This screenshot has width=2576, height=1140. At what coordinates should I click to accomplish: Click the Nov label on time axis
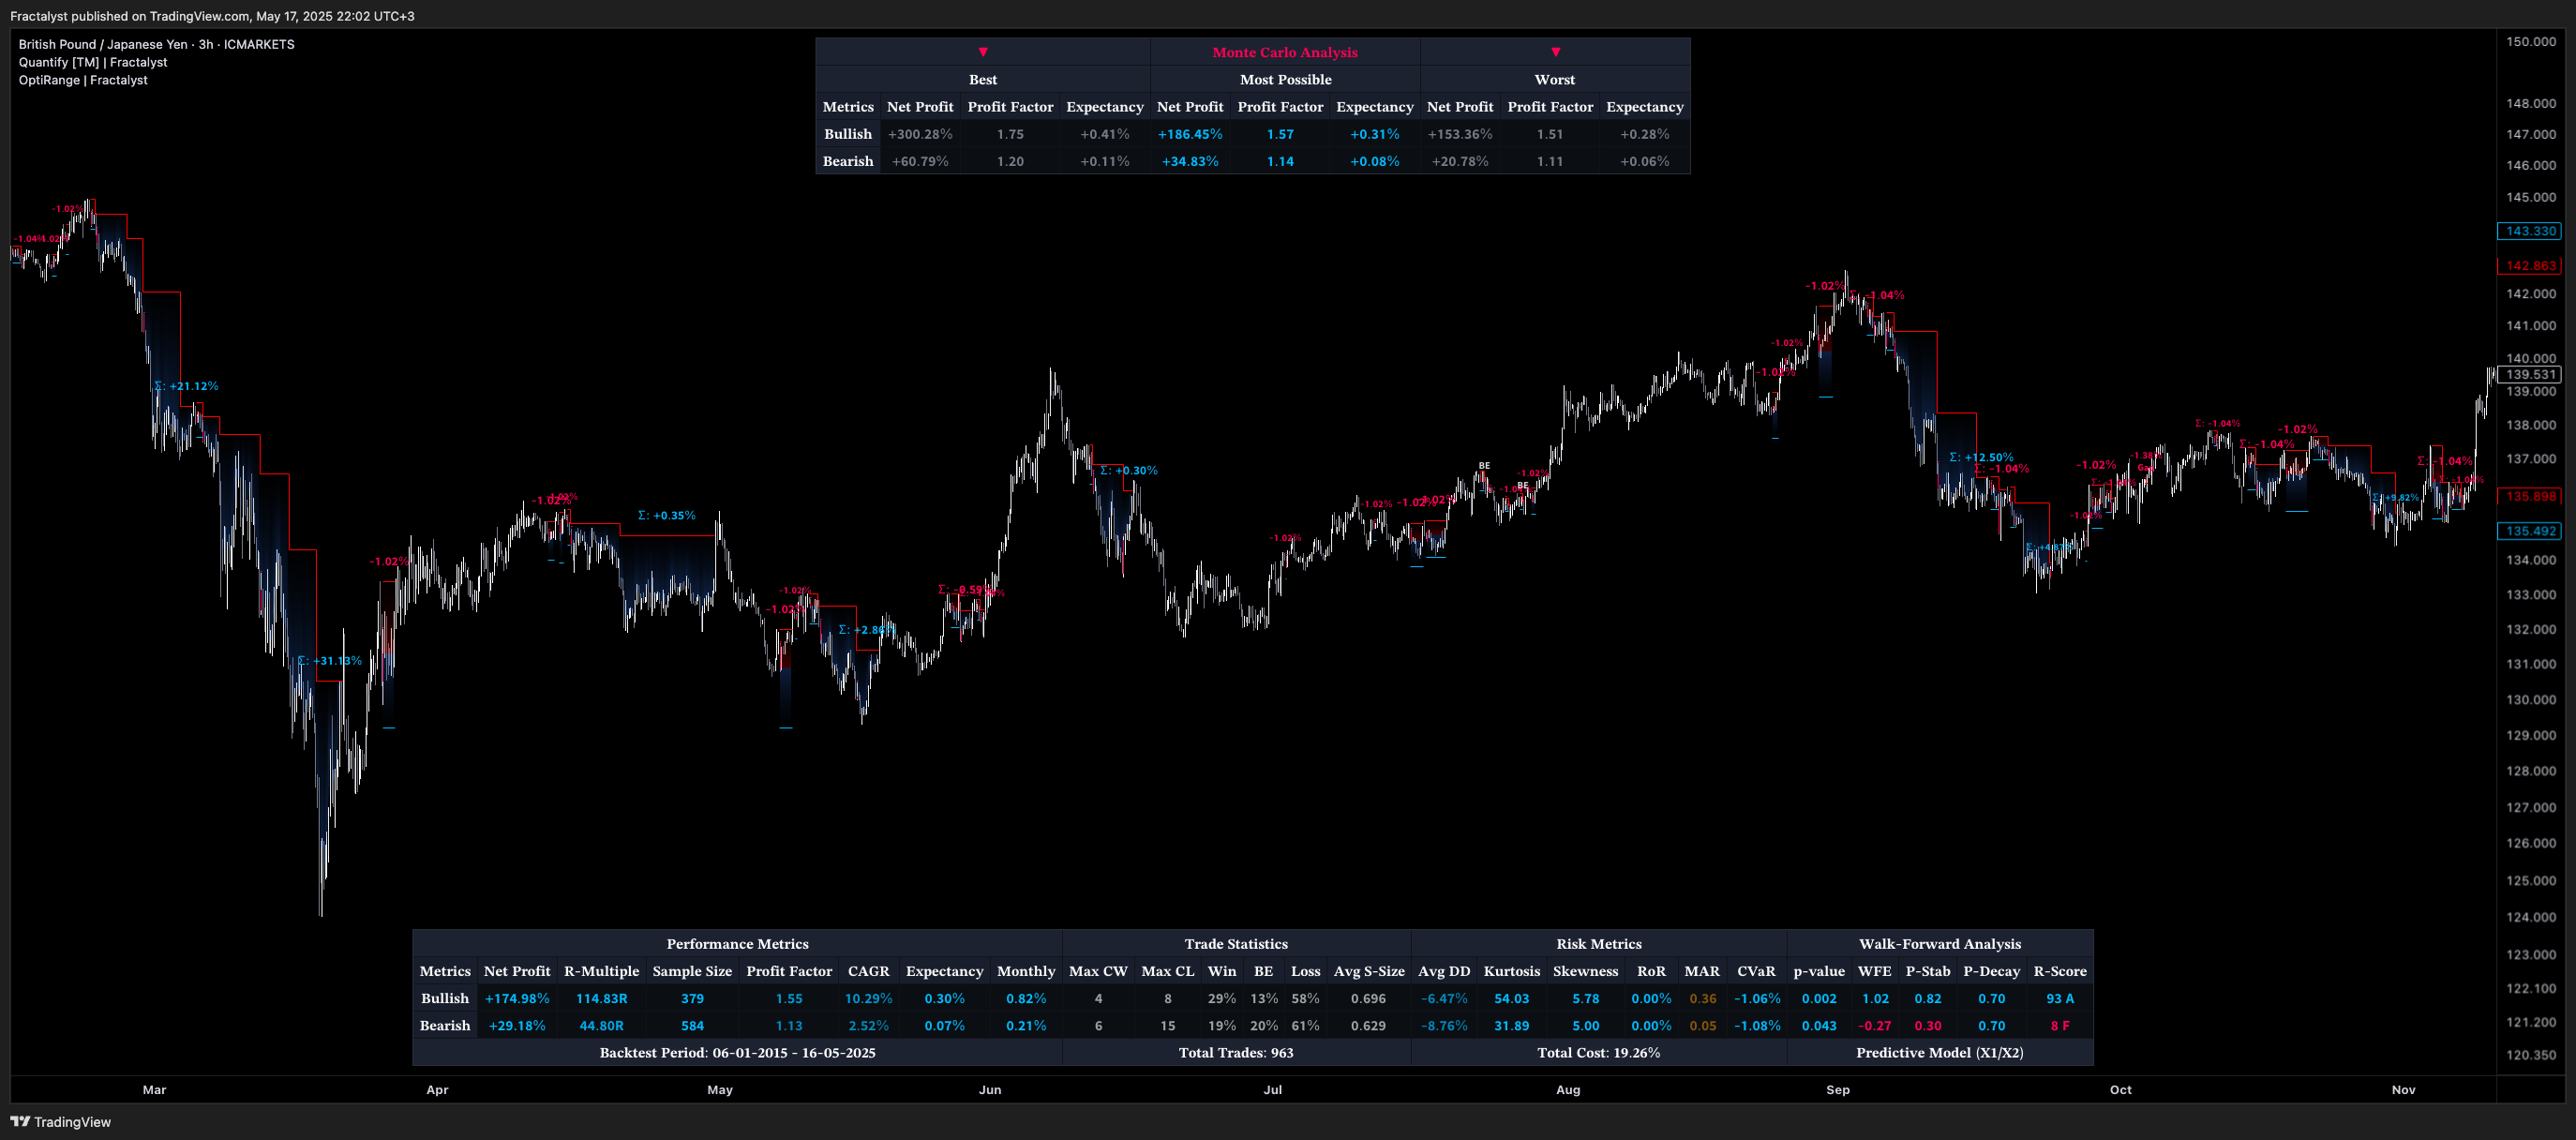tap(2404, 1090)
